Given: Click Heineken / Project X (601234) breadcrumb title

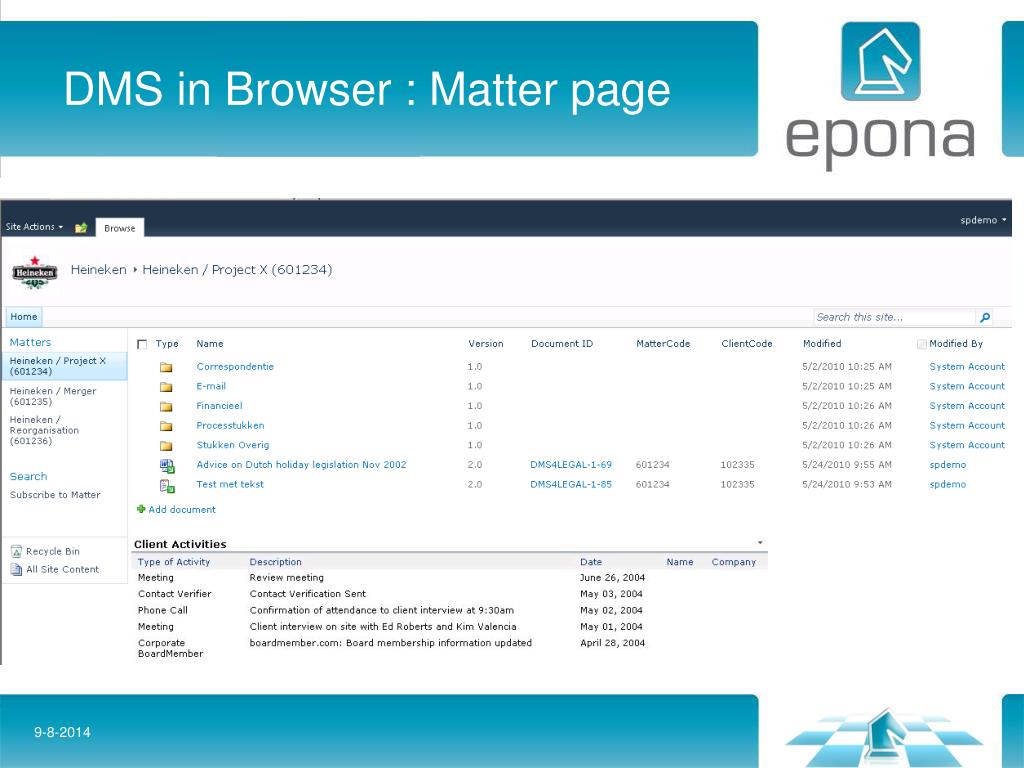Looking at the screenshot, I should 237,269.
